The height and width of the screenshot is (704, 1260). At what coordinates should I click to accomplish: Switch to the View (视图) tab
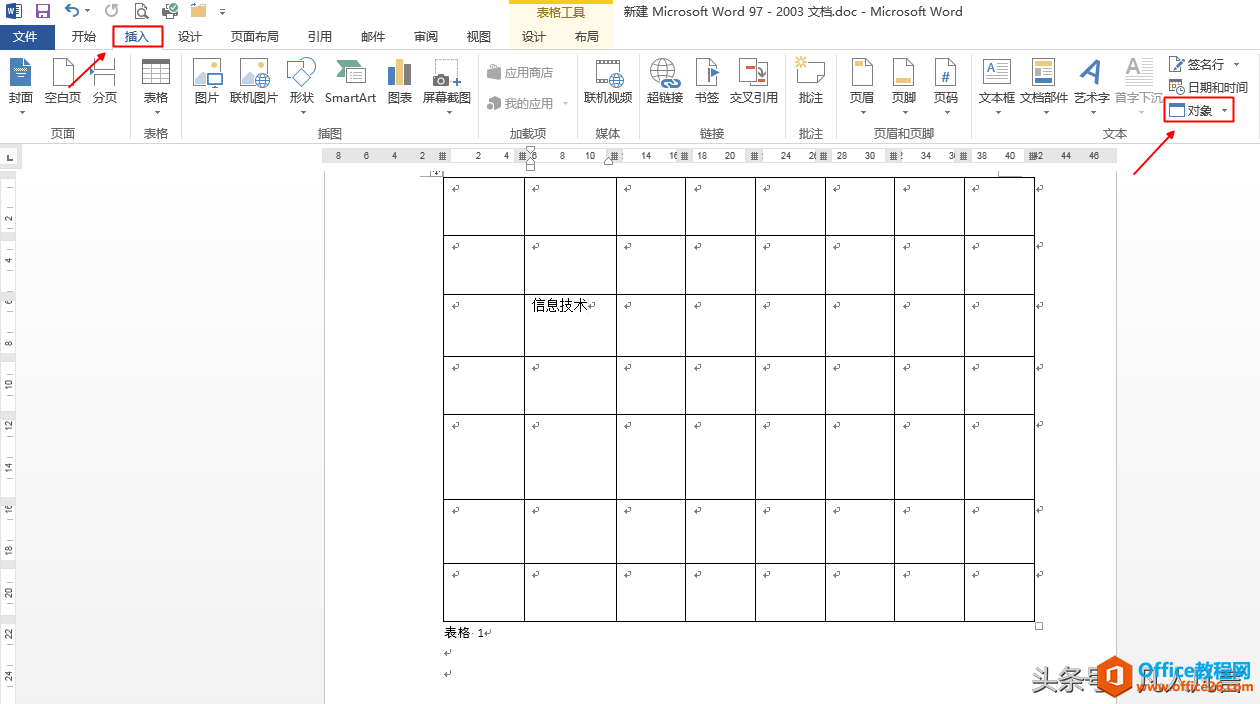click(479, 37)
